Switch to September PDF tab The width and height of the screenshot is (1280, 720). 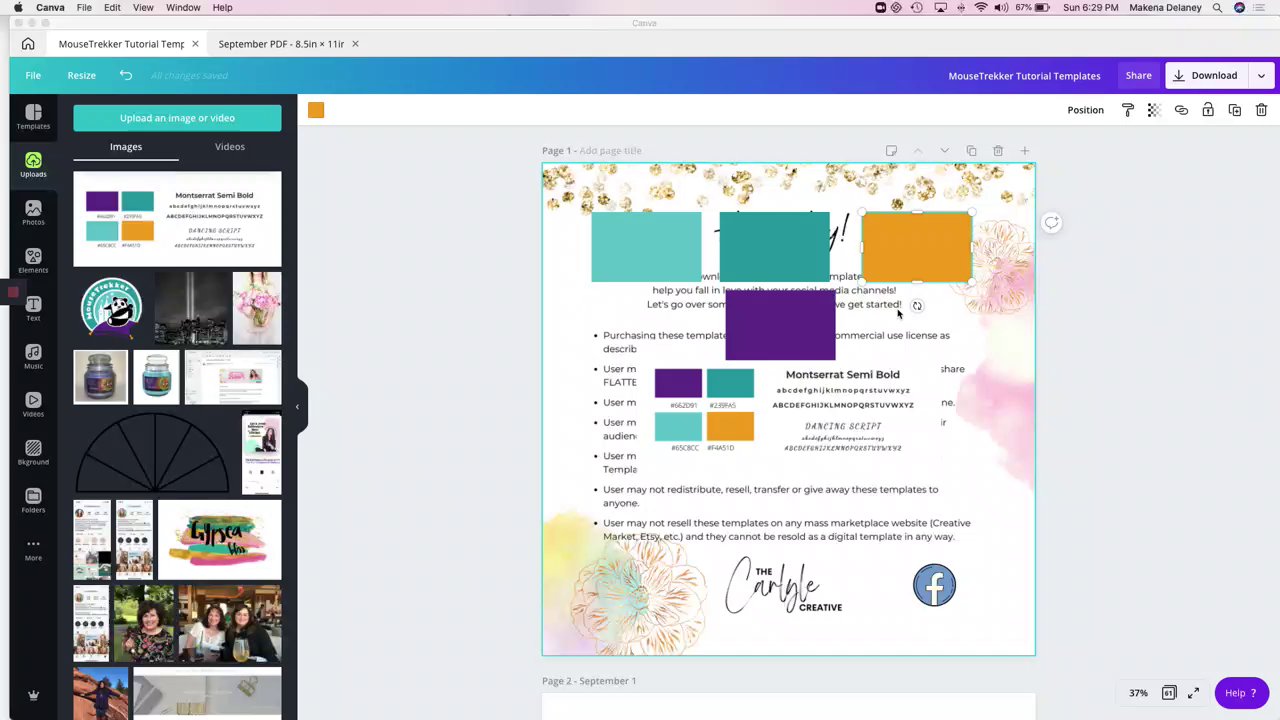coord(281,44)
